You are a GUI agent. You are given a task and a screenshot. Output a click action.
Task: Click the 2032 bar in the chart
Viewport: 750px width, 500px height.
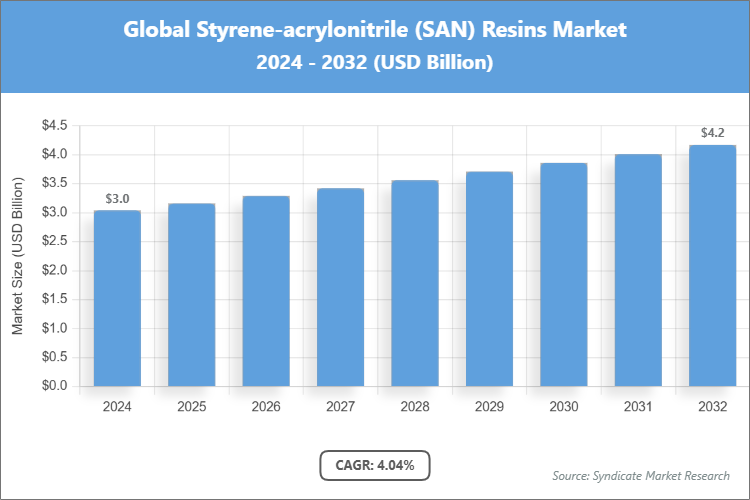click(712, 266)
